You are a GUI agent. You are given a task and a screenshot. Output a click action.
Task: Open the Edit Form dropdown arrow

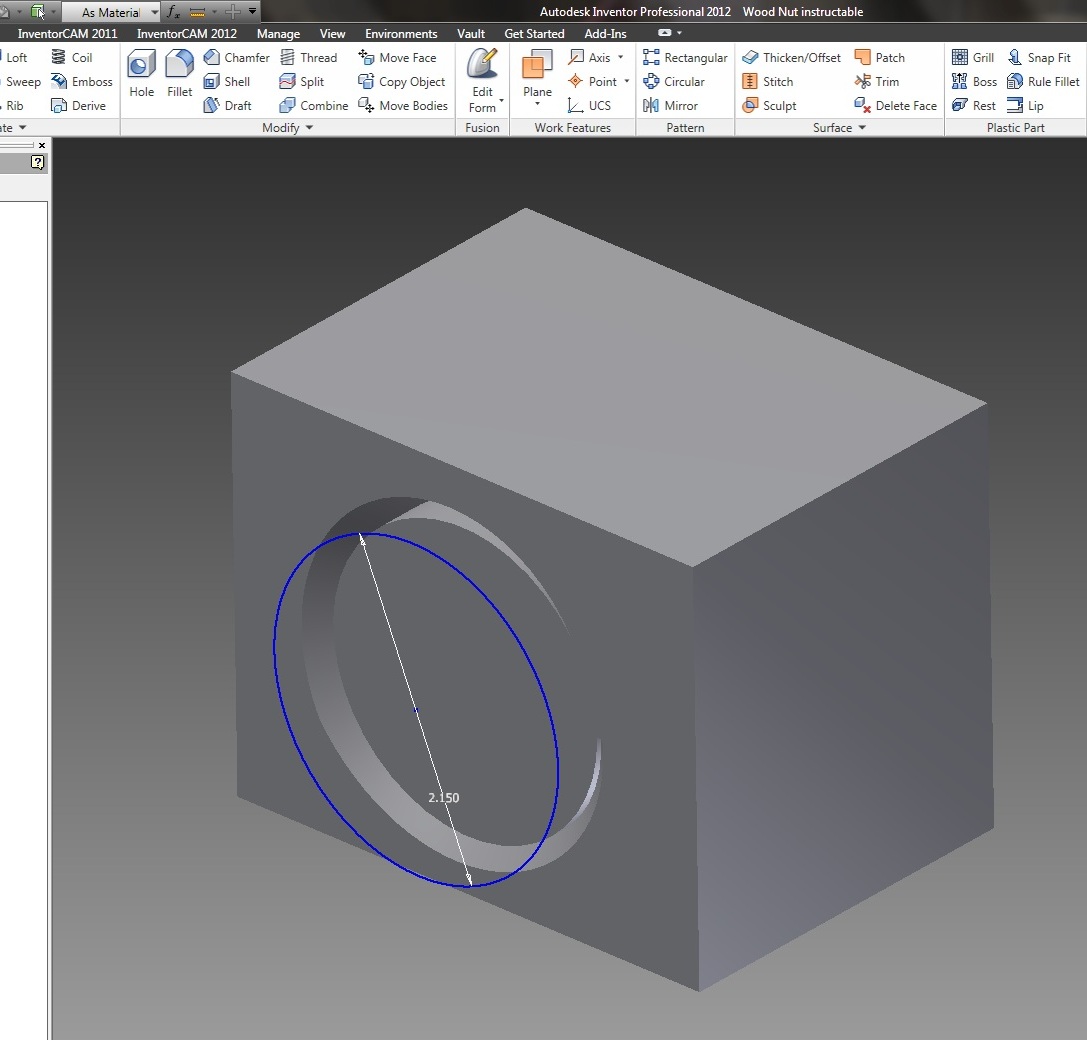pyautogui.click(x=501, y=101)
